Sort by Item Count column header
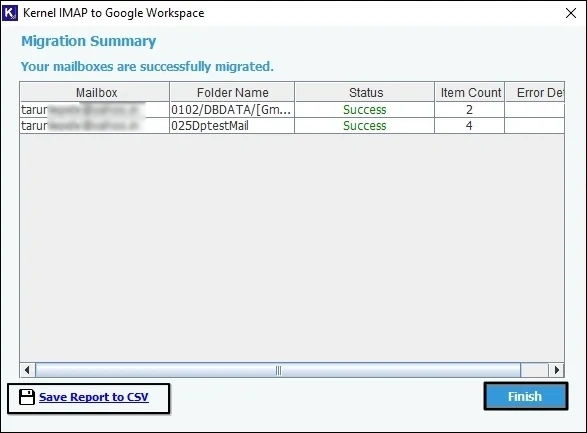Viewport: 587px width, 433px height. [470, 92]
